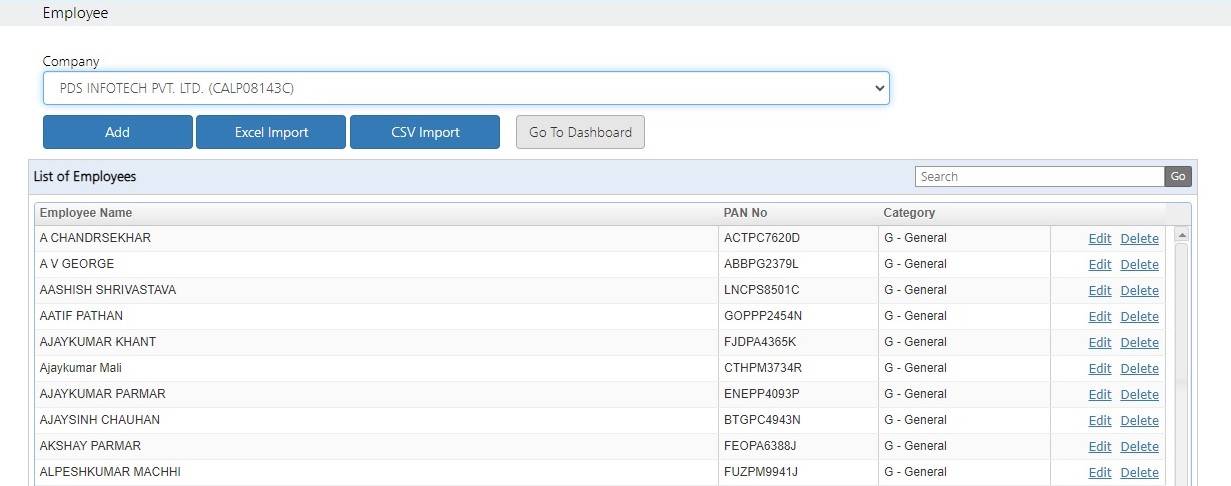Sort by PAN No column header
The image size is (1231, 486).
click(x=746, y=213)
